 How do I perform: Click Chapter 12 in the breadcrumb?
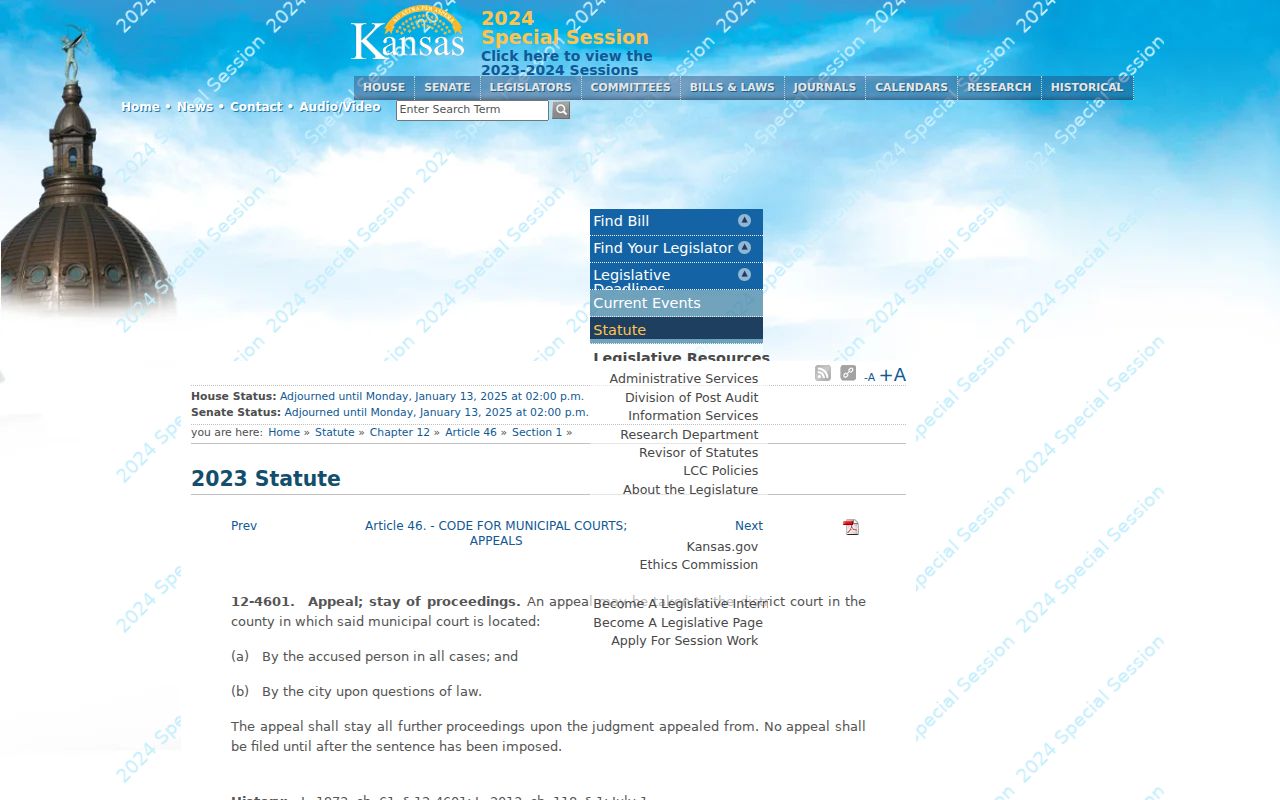[399, 432]
